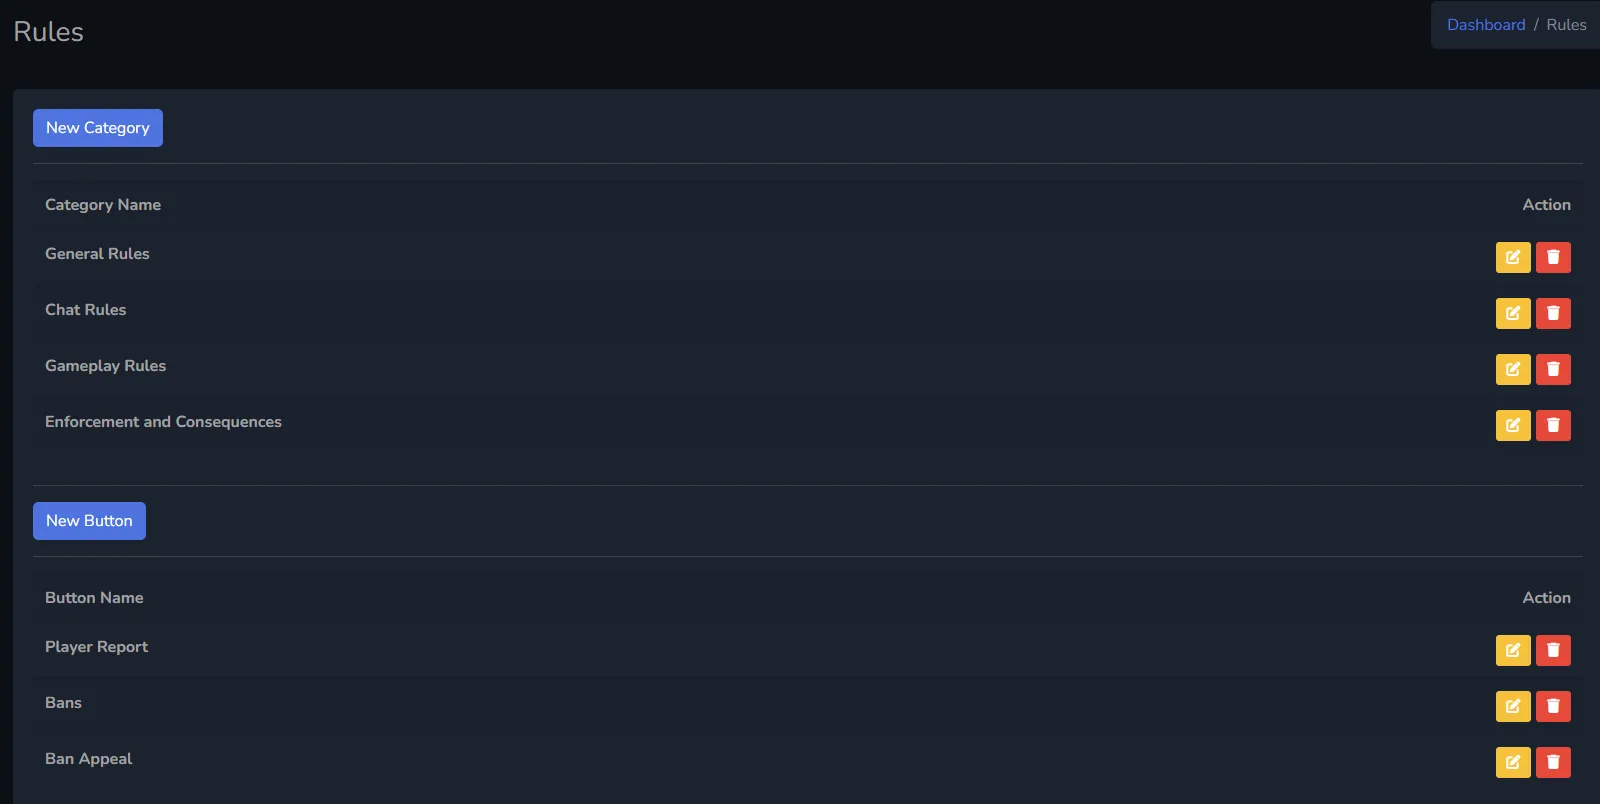
Task: Edit the Gameplay Rules category
Action: 1513,369
